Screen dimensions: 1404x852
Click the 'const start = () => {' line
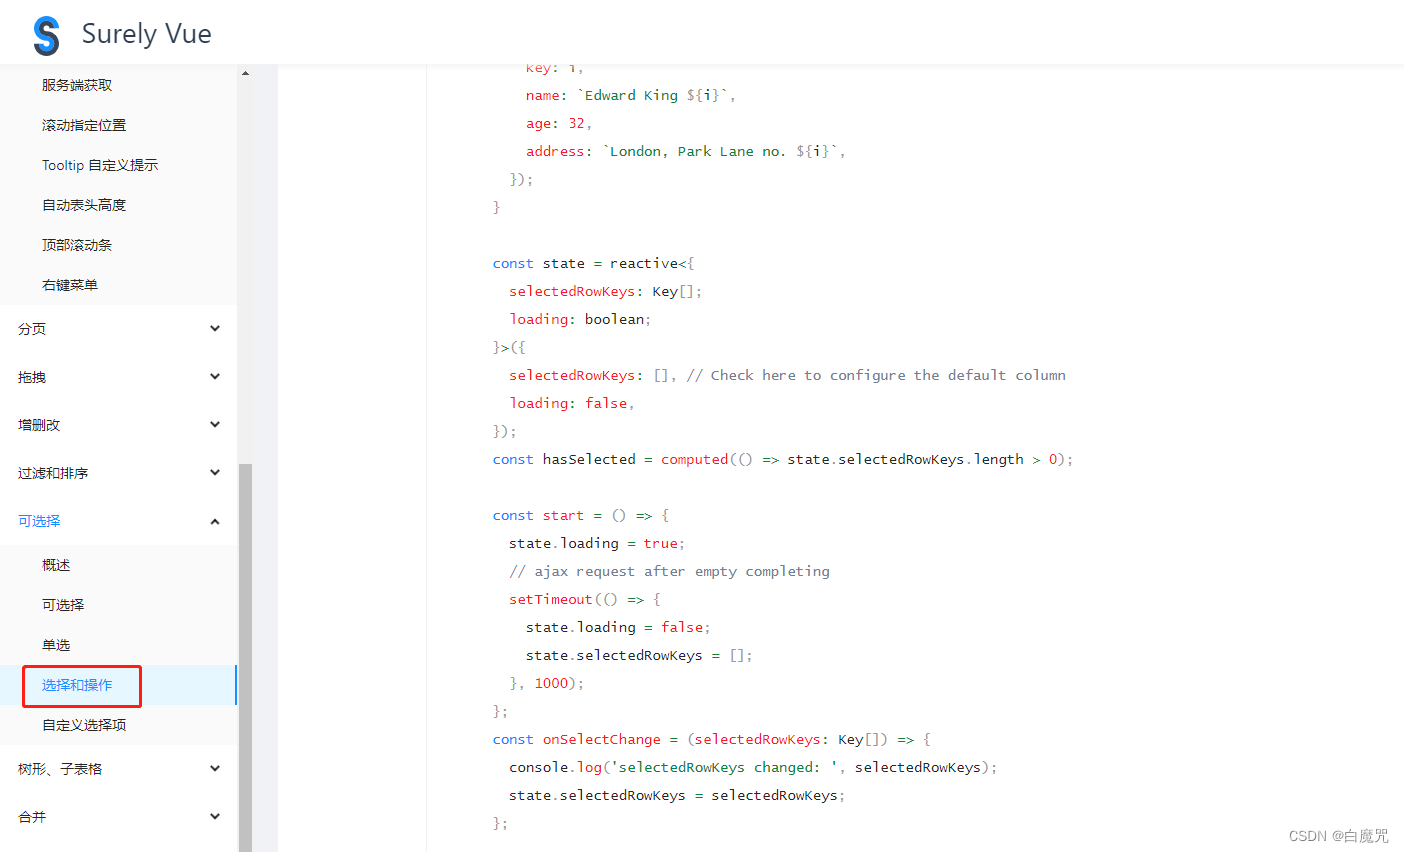(x=581, y=515)
